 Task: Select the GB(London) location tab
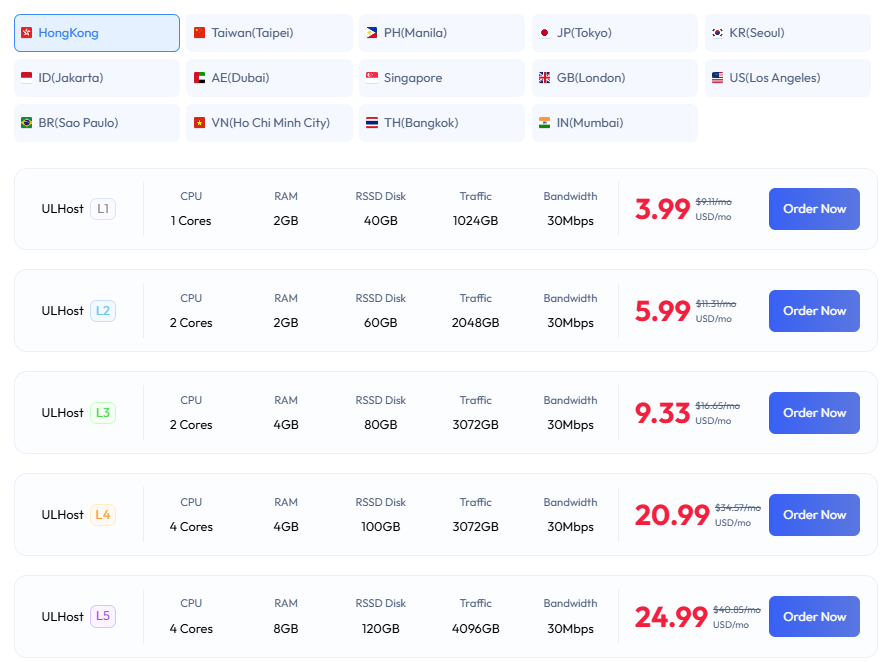614,78
